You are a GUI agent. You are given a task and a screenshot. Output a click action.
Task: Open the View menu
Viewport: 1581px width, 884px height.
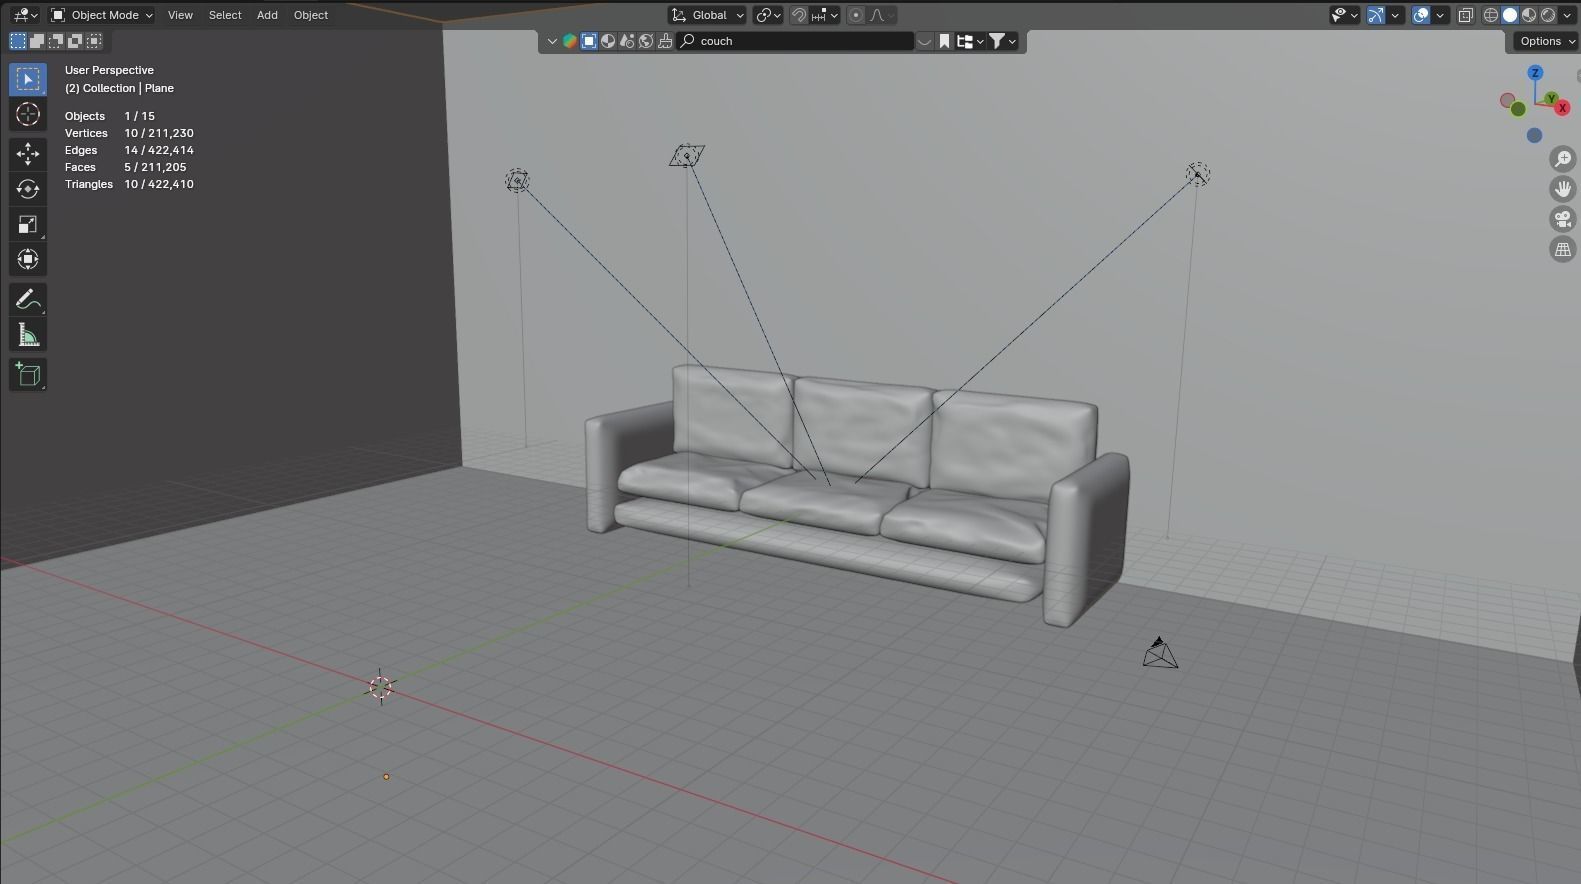pyautogui.click(x=180, y=15)
